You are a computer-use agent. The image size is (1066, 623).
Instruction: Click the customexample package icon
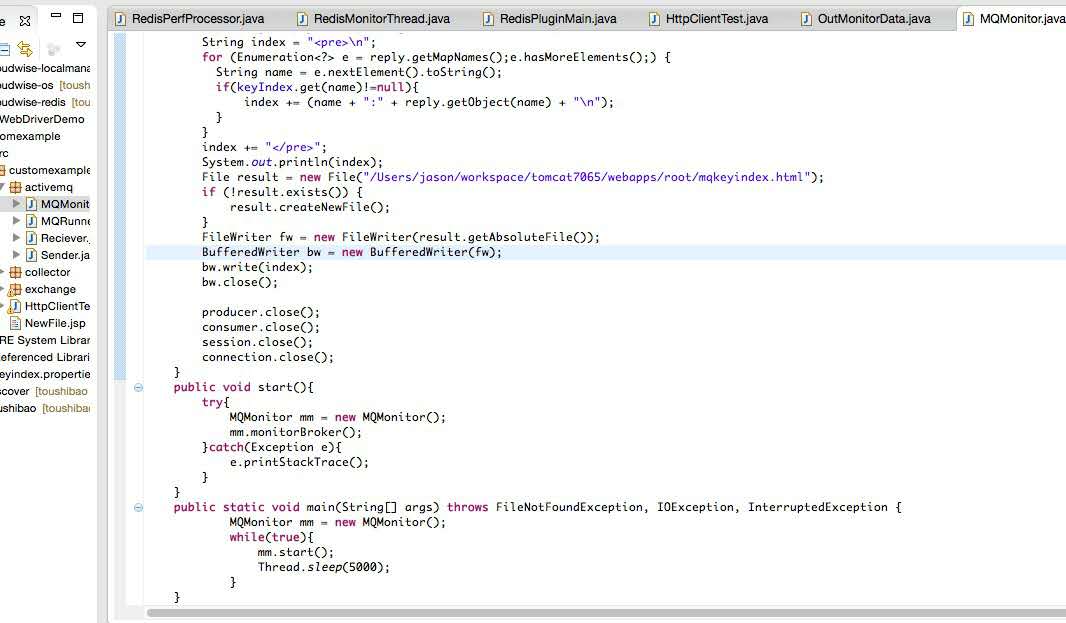pyautogui.click(x=3, y=170)
